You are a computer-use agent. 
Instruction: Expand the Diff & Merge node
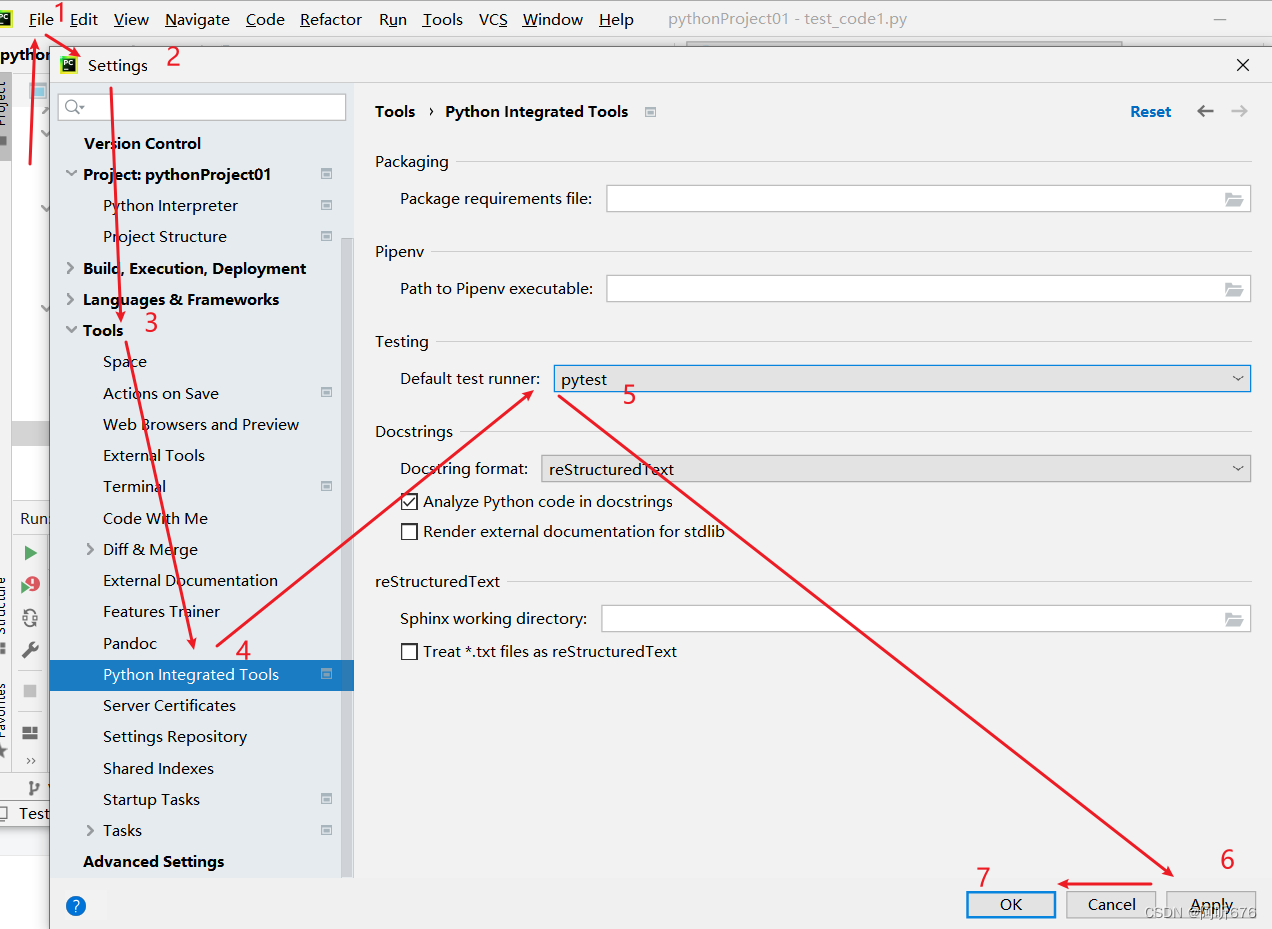click(90, 549)
